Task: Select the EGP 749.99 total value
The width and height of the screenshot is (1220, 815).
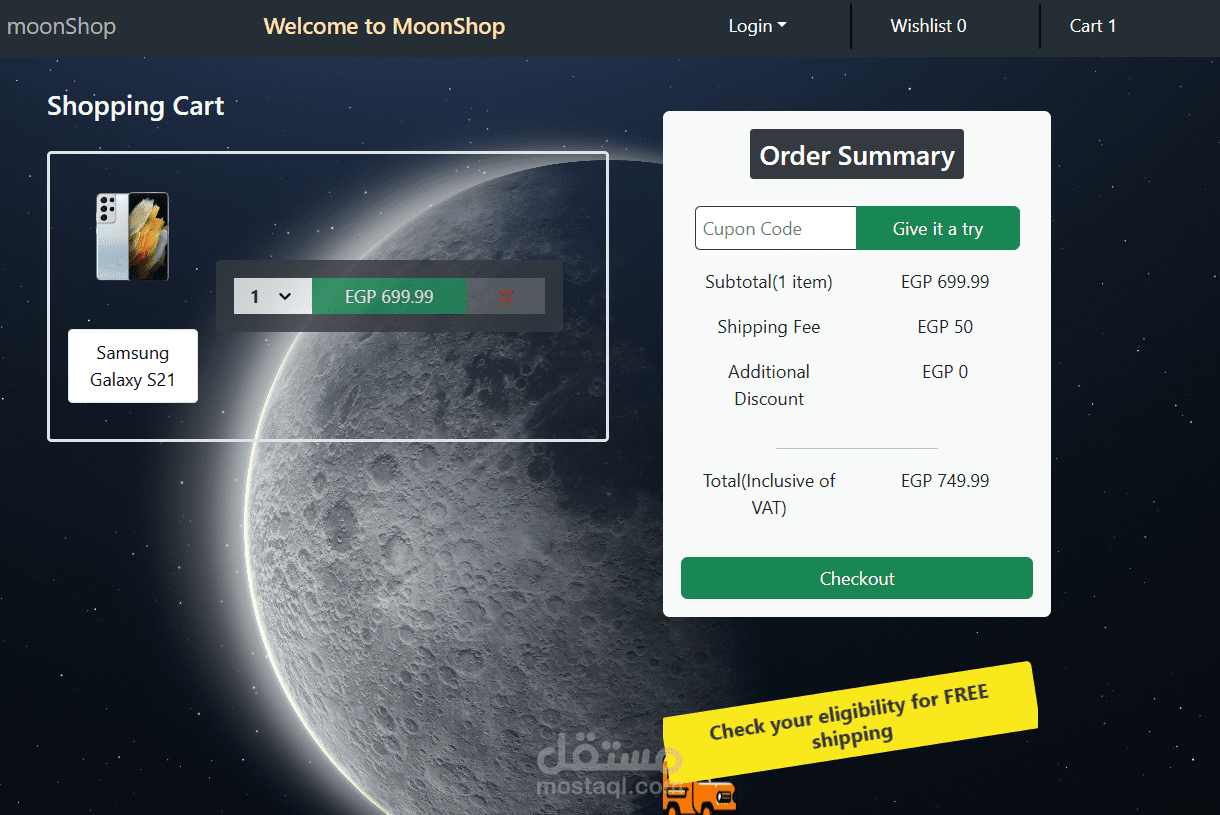Action: pos(945,481)
